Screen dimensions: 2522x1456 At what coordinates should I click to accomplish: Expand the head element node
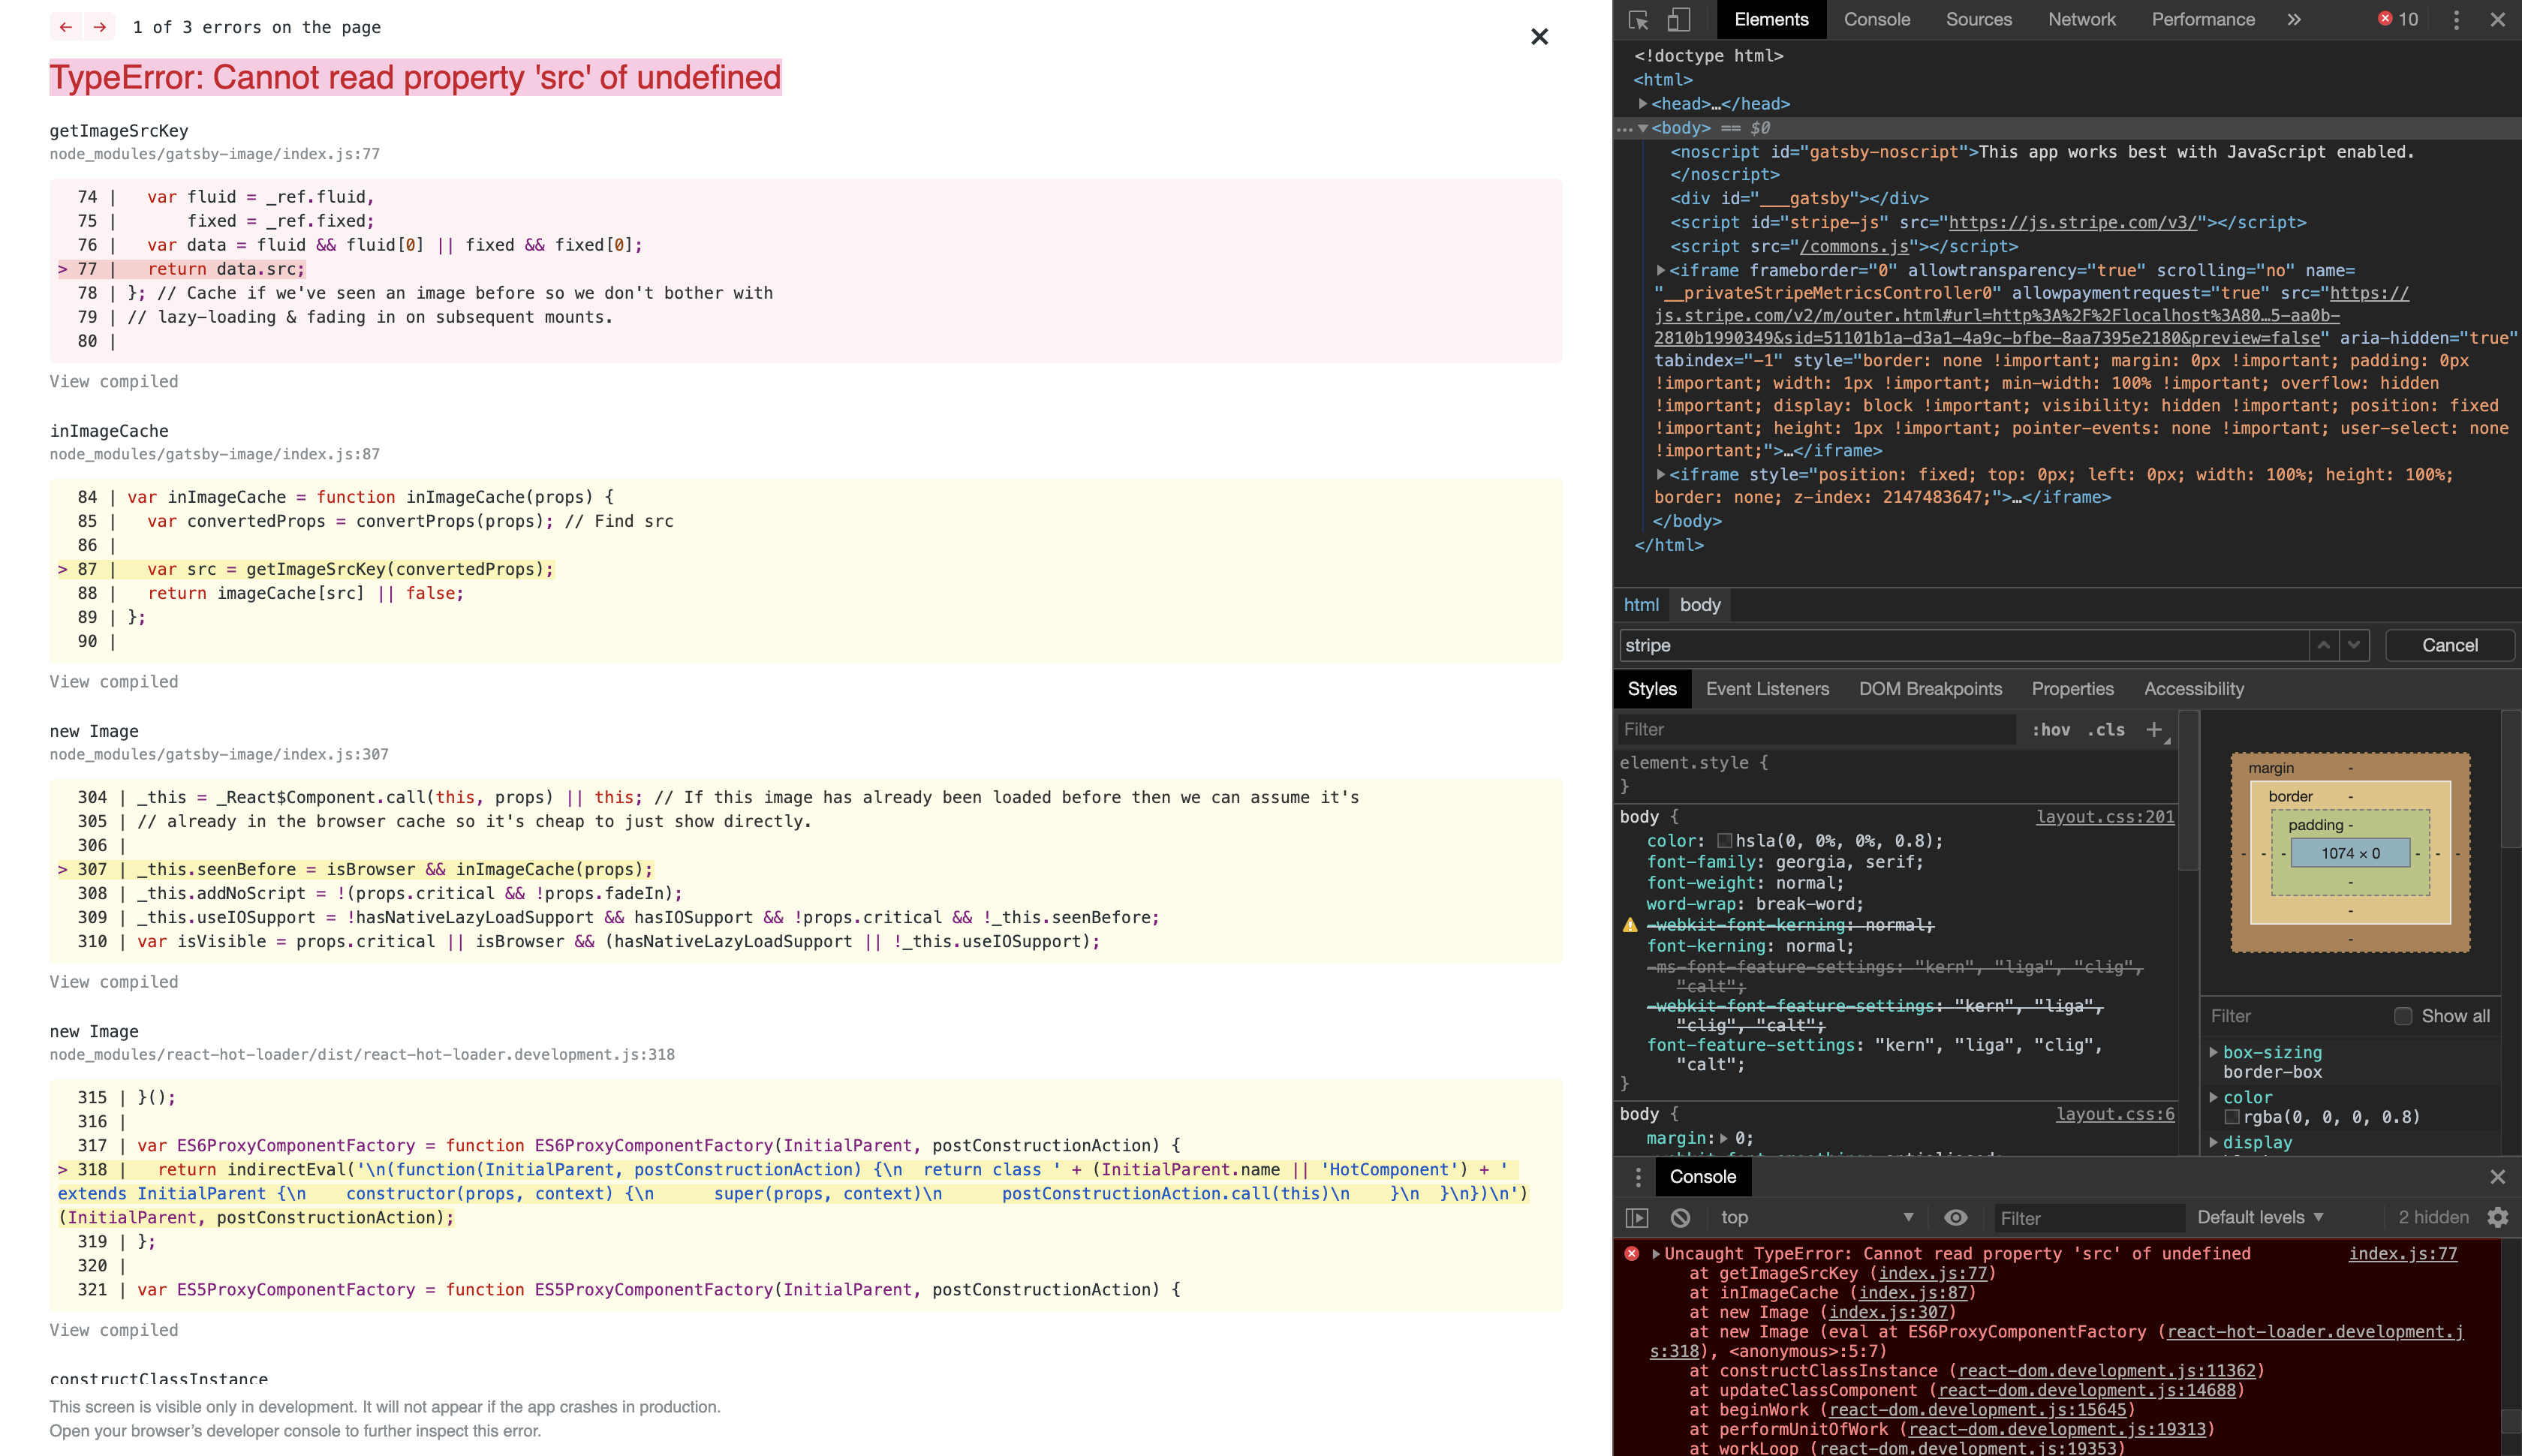1642,104
